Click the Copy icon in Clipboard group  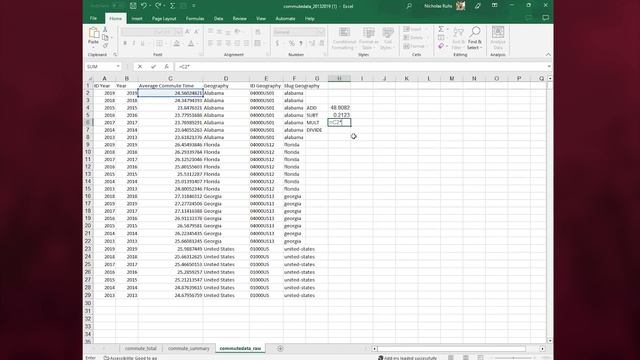(x=105, y=38)
